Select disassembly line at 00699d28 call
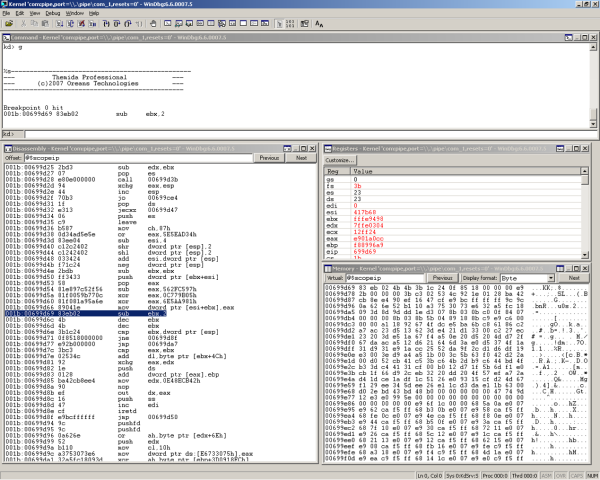This screenshot has height=480, width=600. coord(92,180)
